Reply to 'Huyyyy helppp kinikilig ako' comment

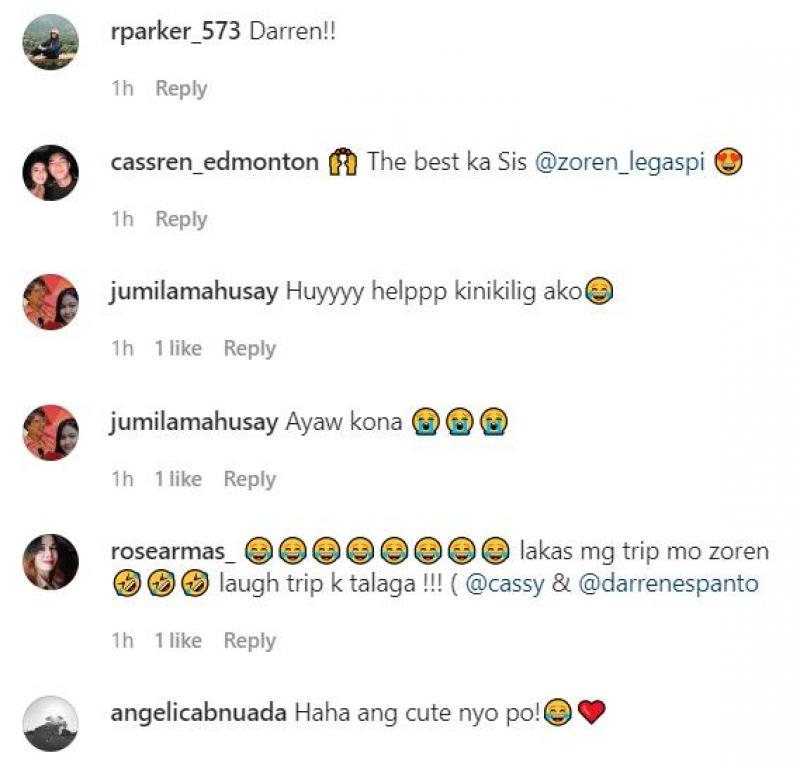(250, 349)
